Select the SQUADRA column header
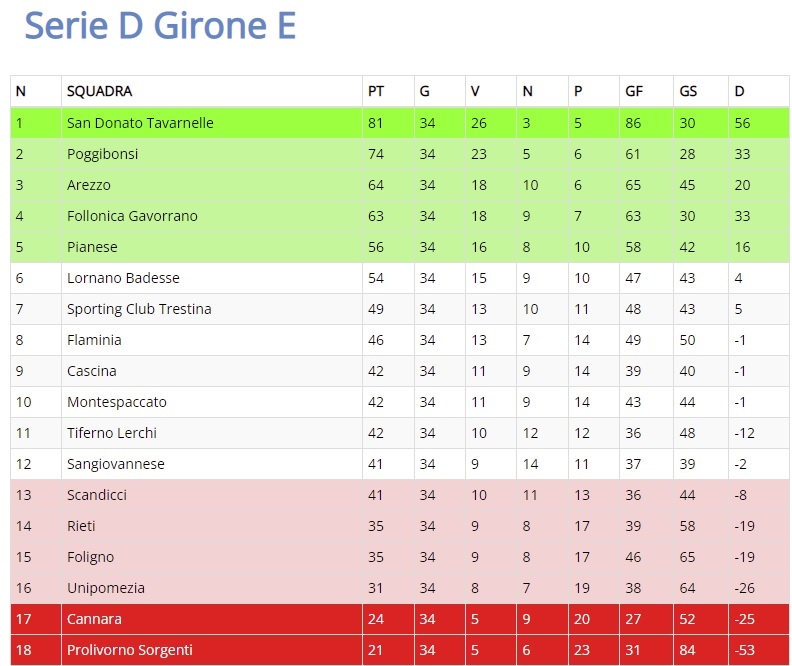Viewport: 792px width, 666px height. 100,91
